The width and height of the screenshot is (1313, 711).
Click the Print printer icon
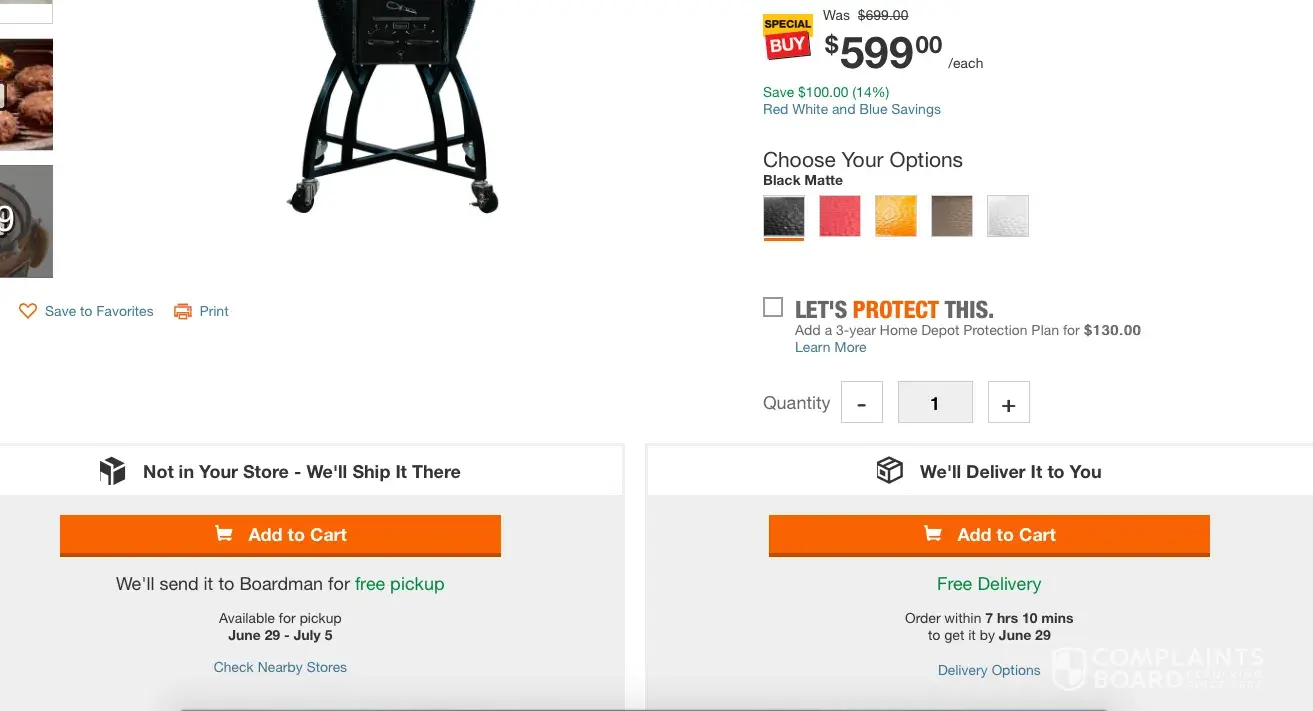(182, 311)
